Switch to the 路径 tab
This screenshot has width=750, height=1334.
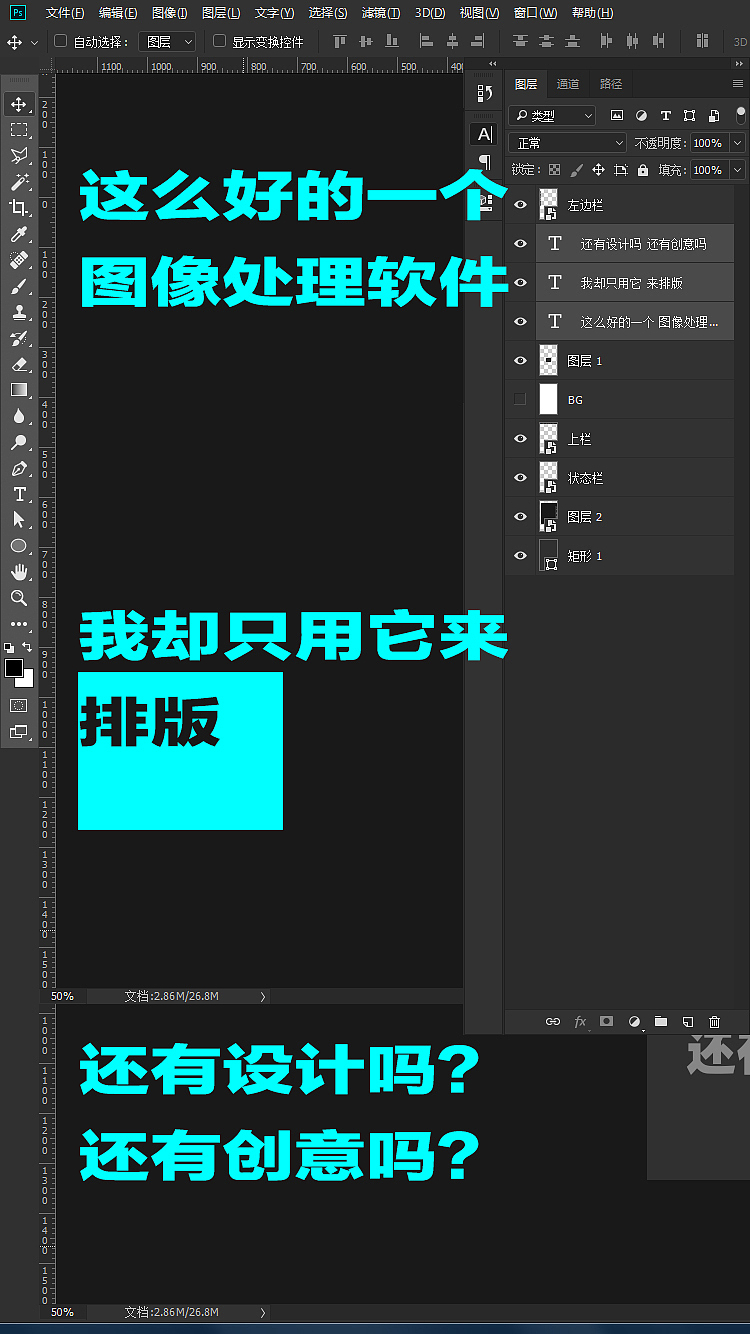tap(611, 84)
